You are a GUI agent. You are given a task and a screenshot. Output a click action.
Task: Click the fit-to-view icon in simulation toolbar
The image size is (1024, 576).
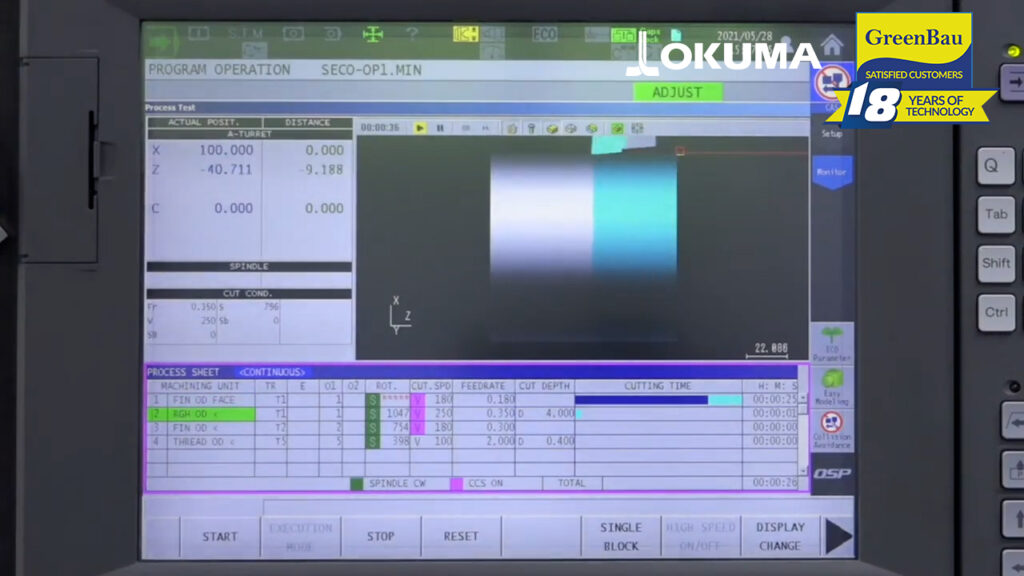(x=636, y=128)
